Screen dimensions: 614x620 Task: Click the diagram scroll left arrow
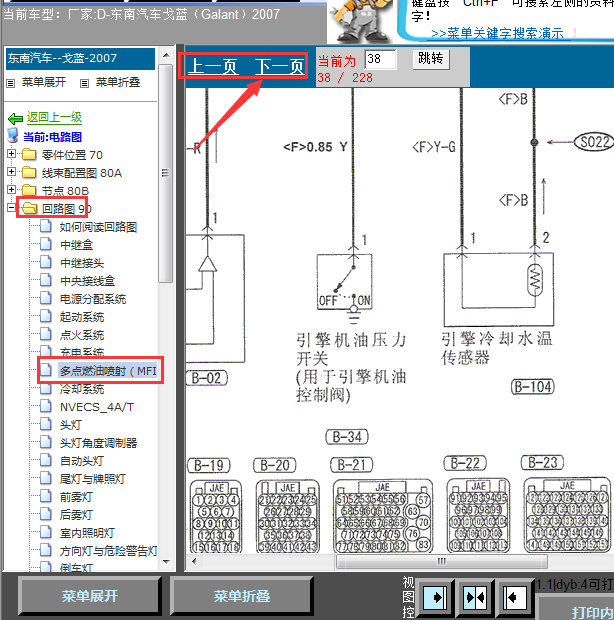click(x=194, y=561)
